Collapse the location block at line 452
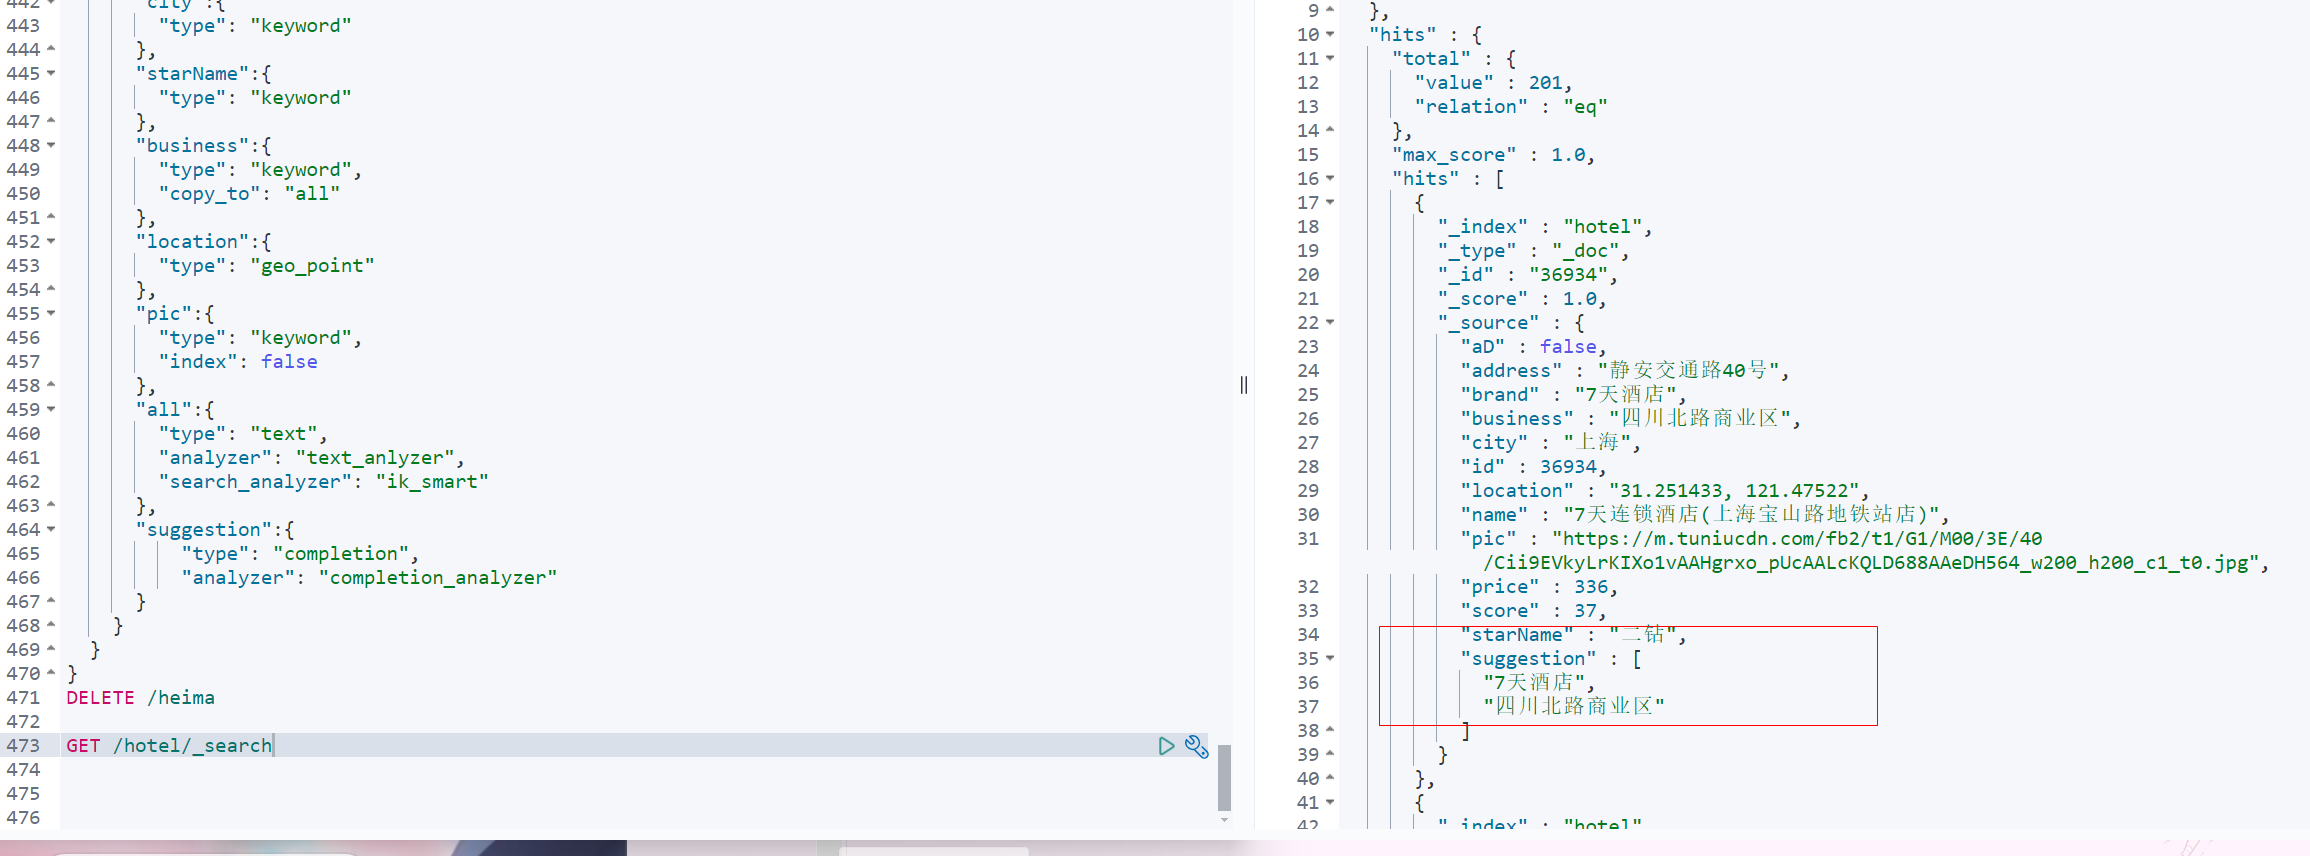The height and width of the screenshot is (856, 2310). point(51,241)
